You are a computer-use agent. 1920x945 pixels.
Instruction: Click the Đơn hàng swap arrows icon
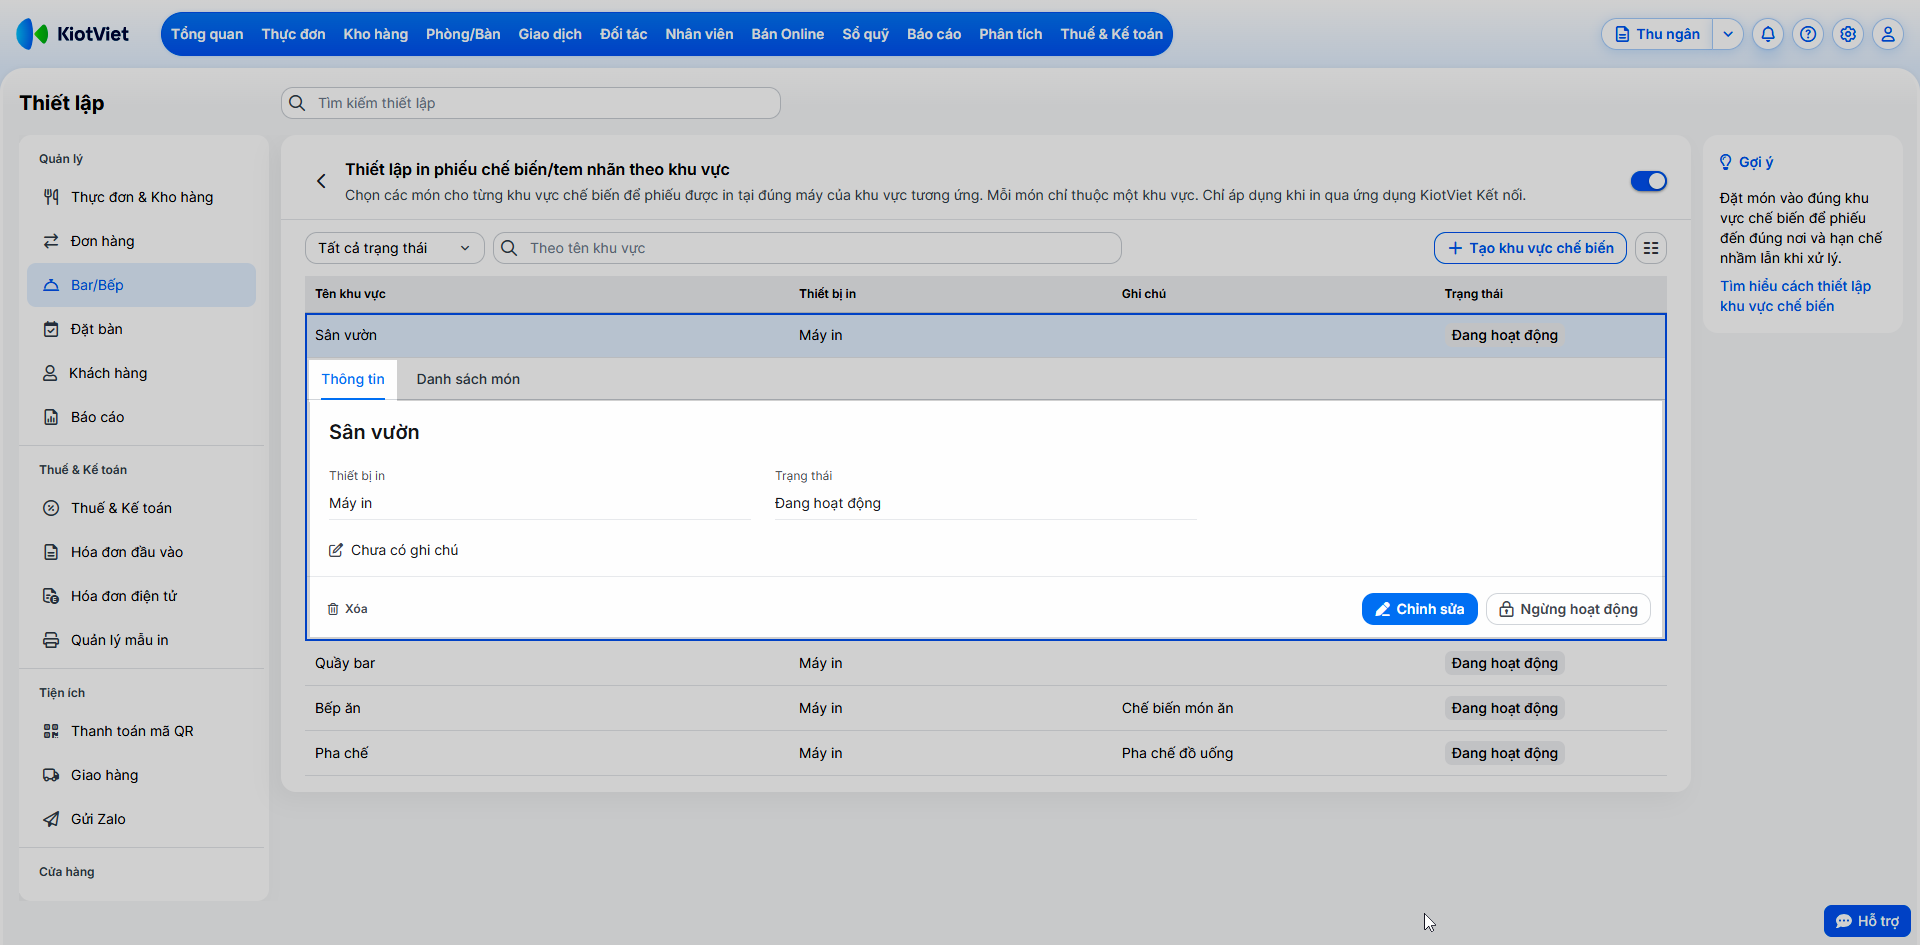click(x=51, y=241)
